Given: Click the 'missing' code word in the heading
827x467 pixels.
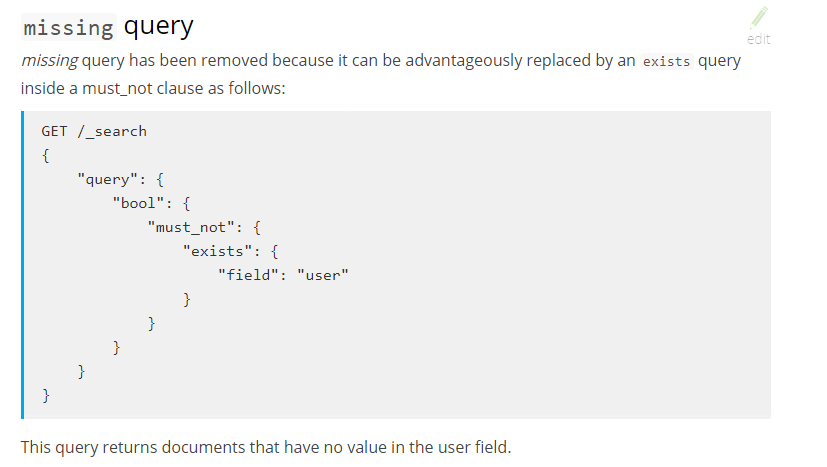Looking at the screenshot, I should tap(69, 27).
